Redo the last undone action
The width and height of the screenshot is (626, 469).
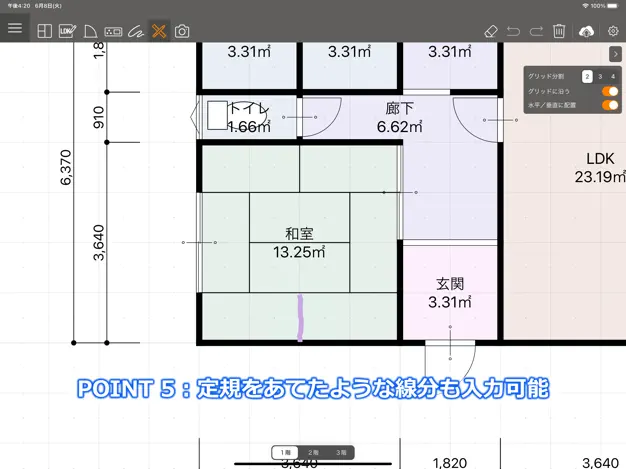536,31
